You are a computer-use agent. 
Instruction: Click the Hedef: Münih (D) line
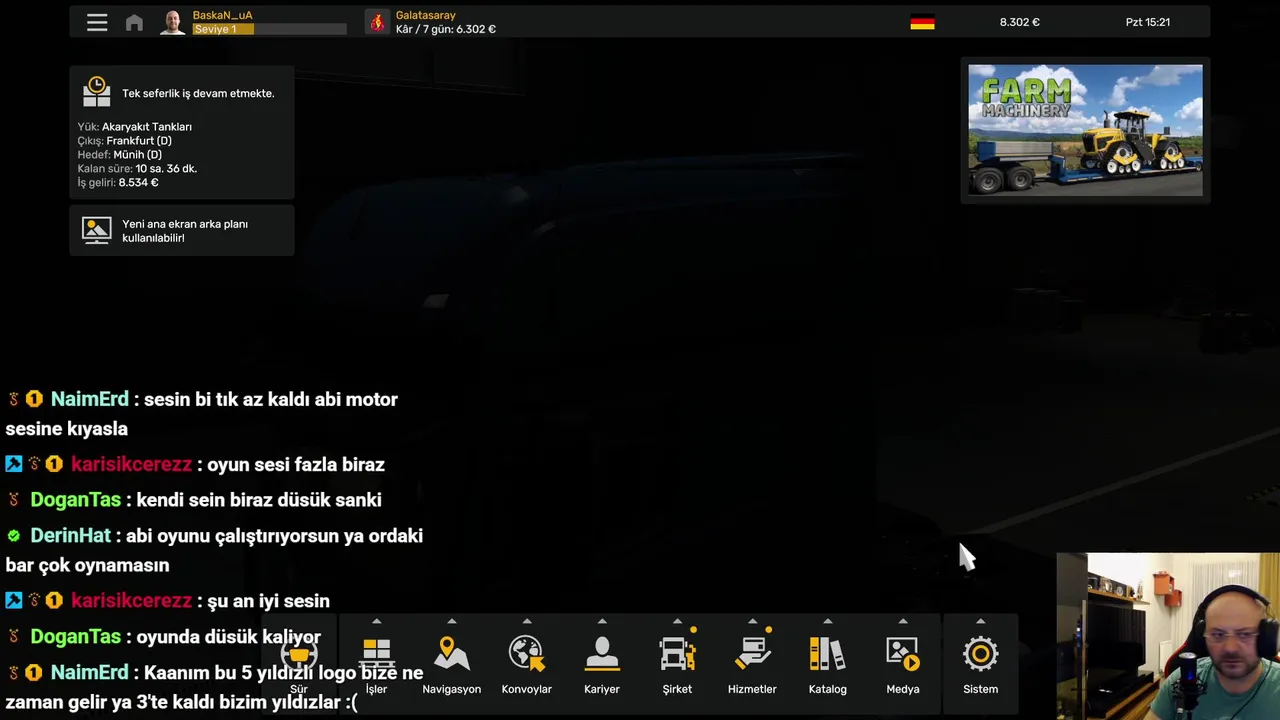[x=120, y=155]
